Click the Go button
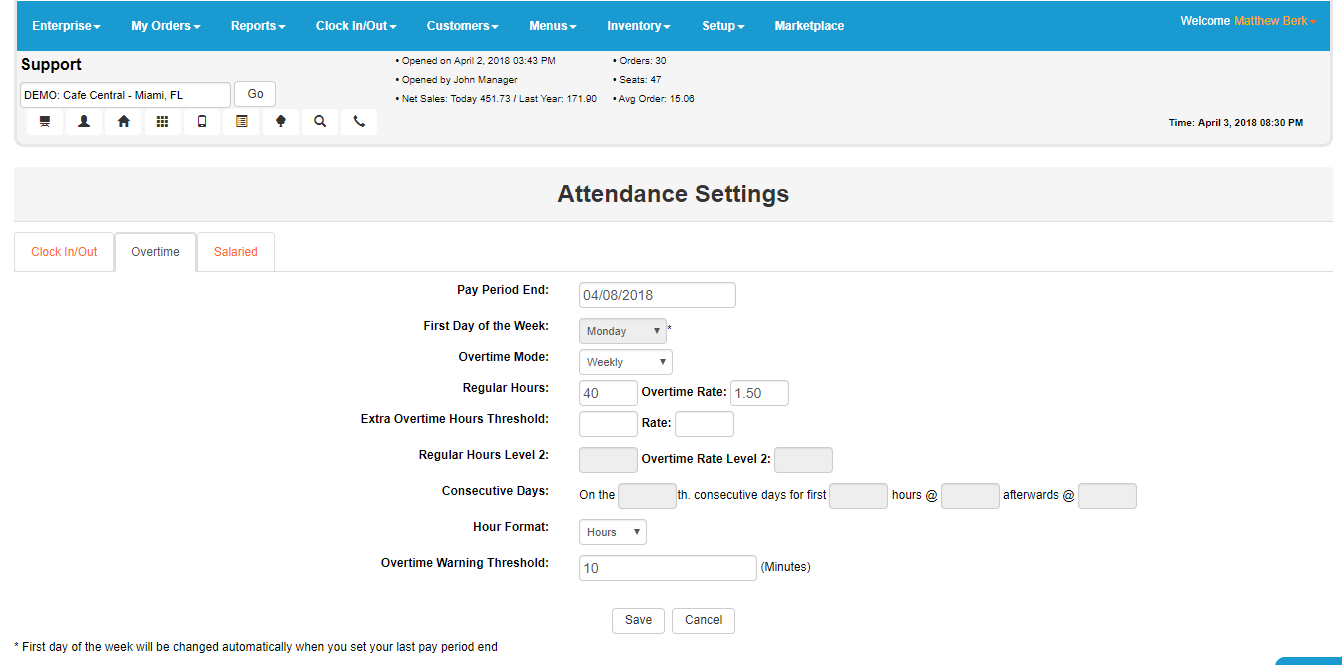The width and height of the screenshot is (1342, 665). click(x=255, y=94)
